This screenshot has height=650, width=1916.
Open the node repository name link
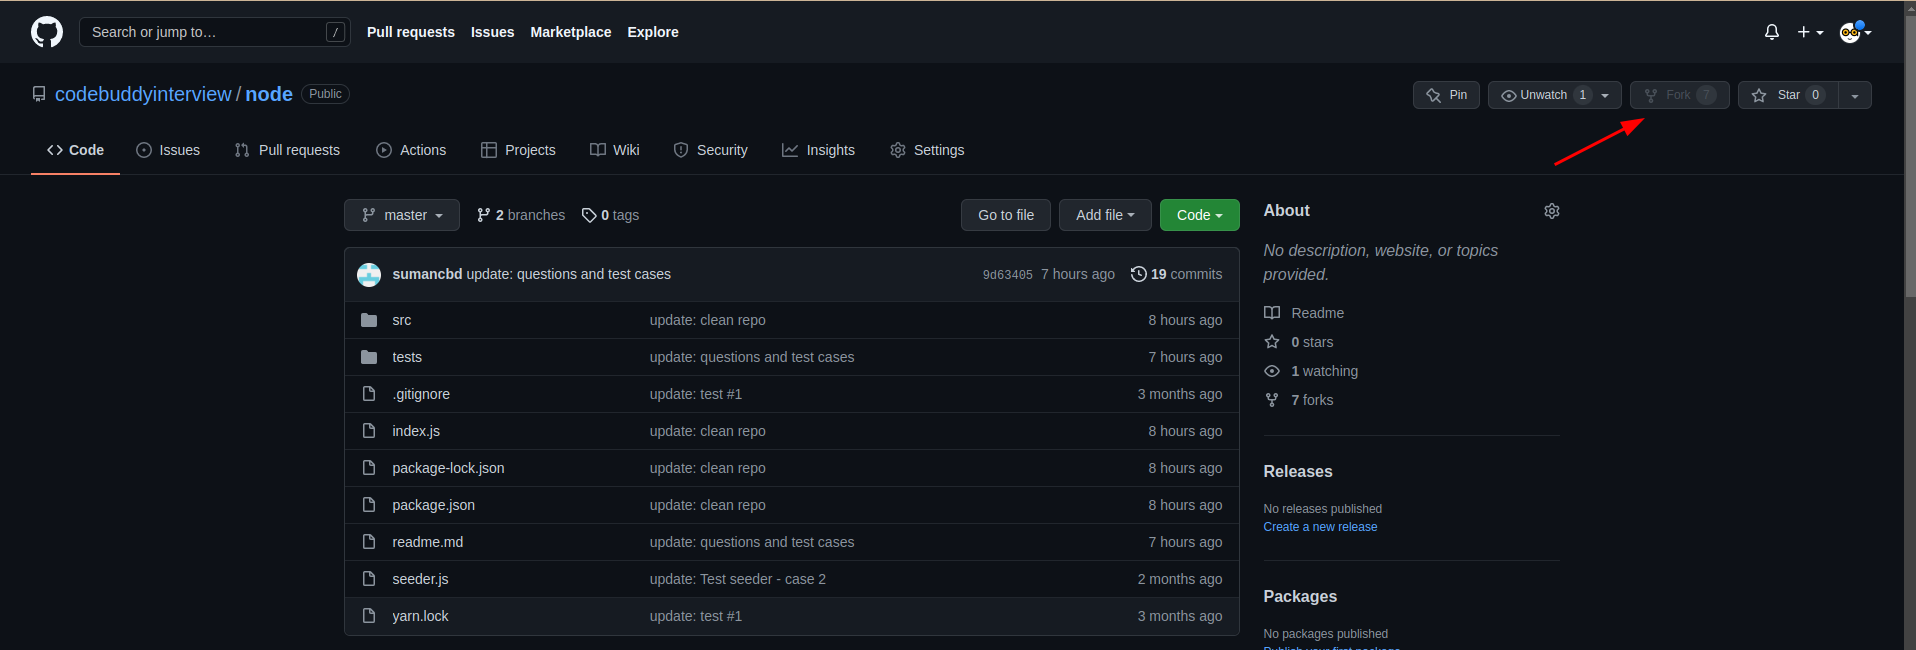(269, 94)
